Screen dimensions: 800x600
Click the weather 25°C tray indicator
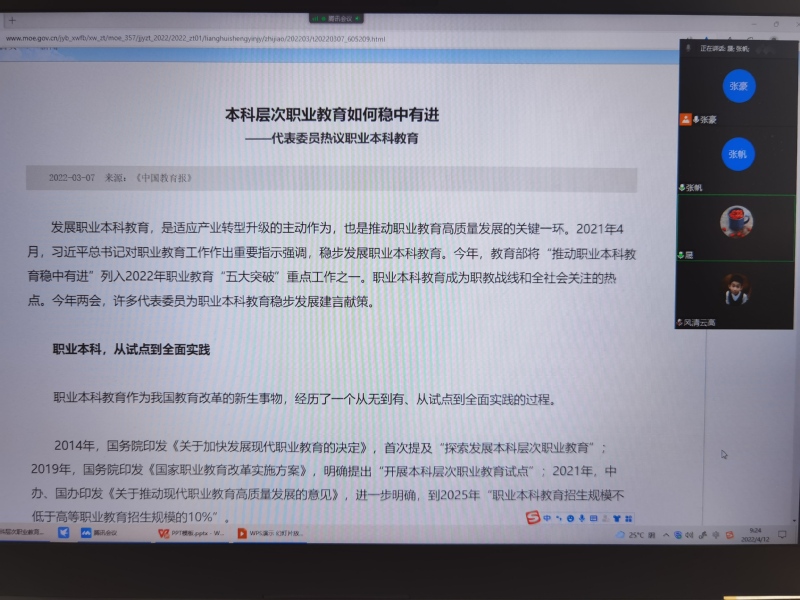[x=632, y=535]
